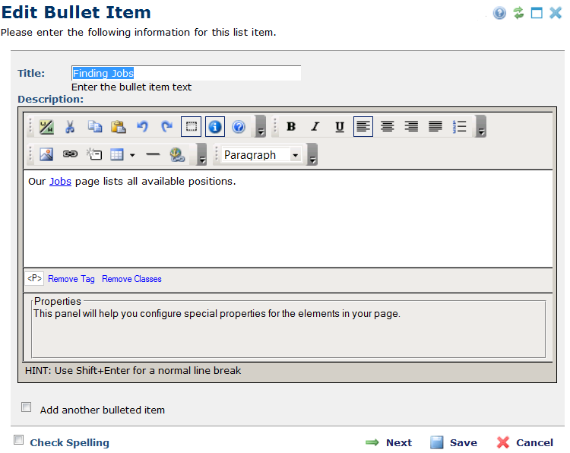Image resolution: width=570 pixels, height=453 pixels.
Task: Enable the Check Spelling checkbox
Action: 19,440
